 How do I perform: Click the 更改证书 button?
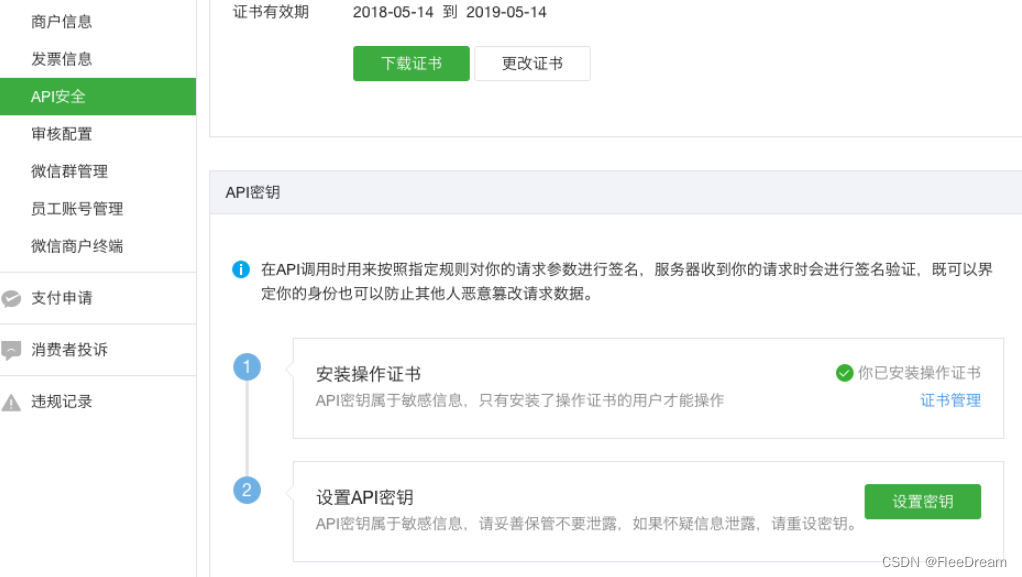[533, 63]
